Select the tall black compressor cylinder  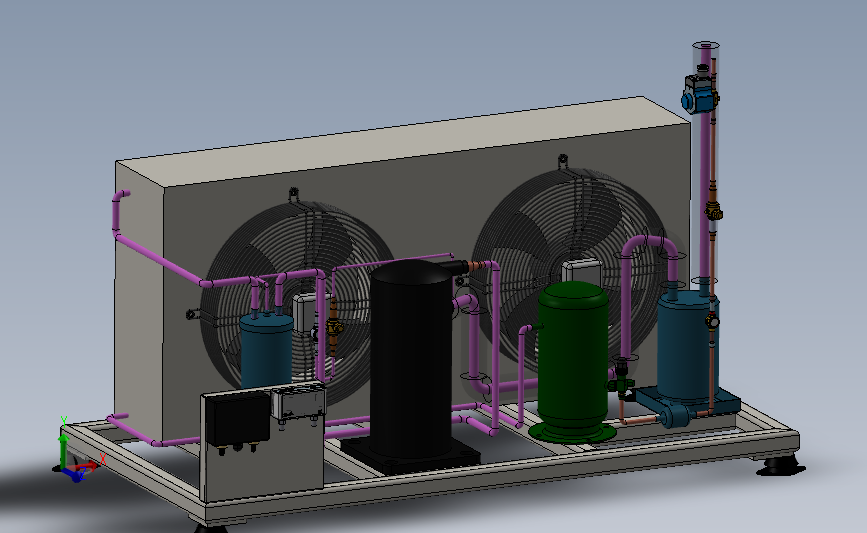click(410, 359)
